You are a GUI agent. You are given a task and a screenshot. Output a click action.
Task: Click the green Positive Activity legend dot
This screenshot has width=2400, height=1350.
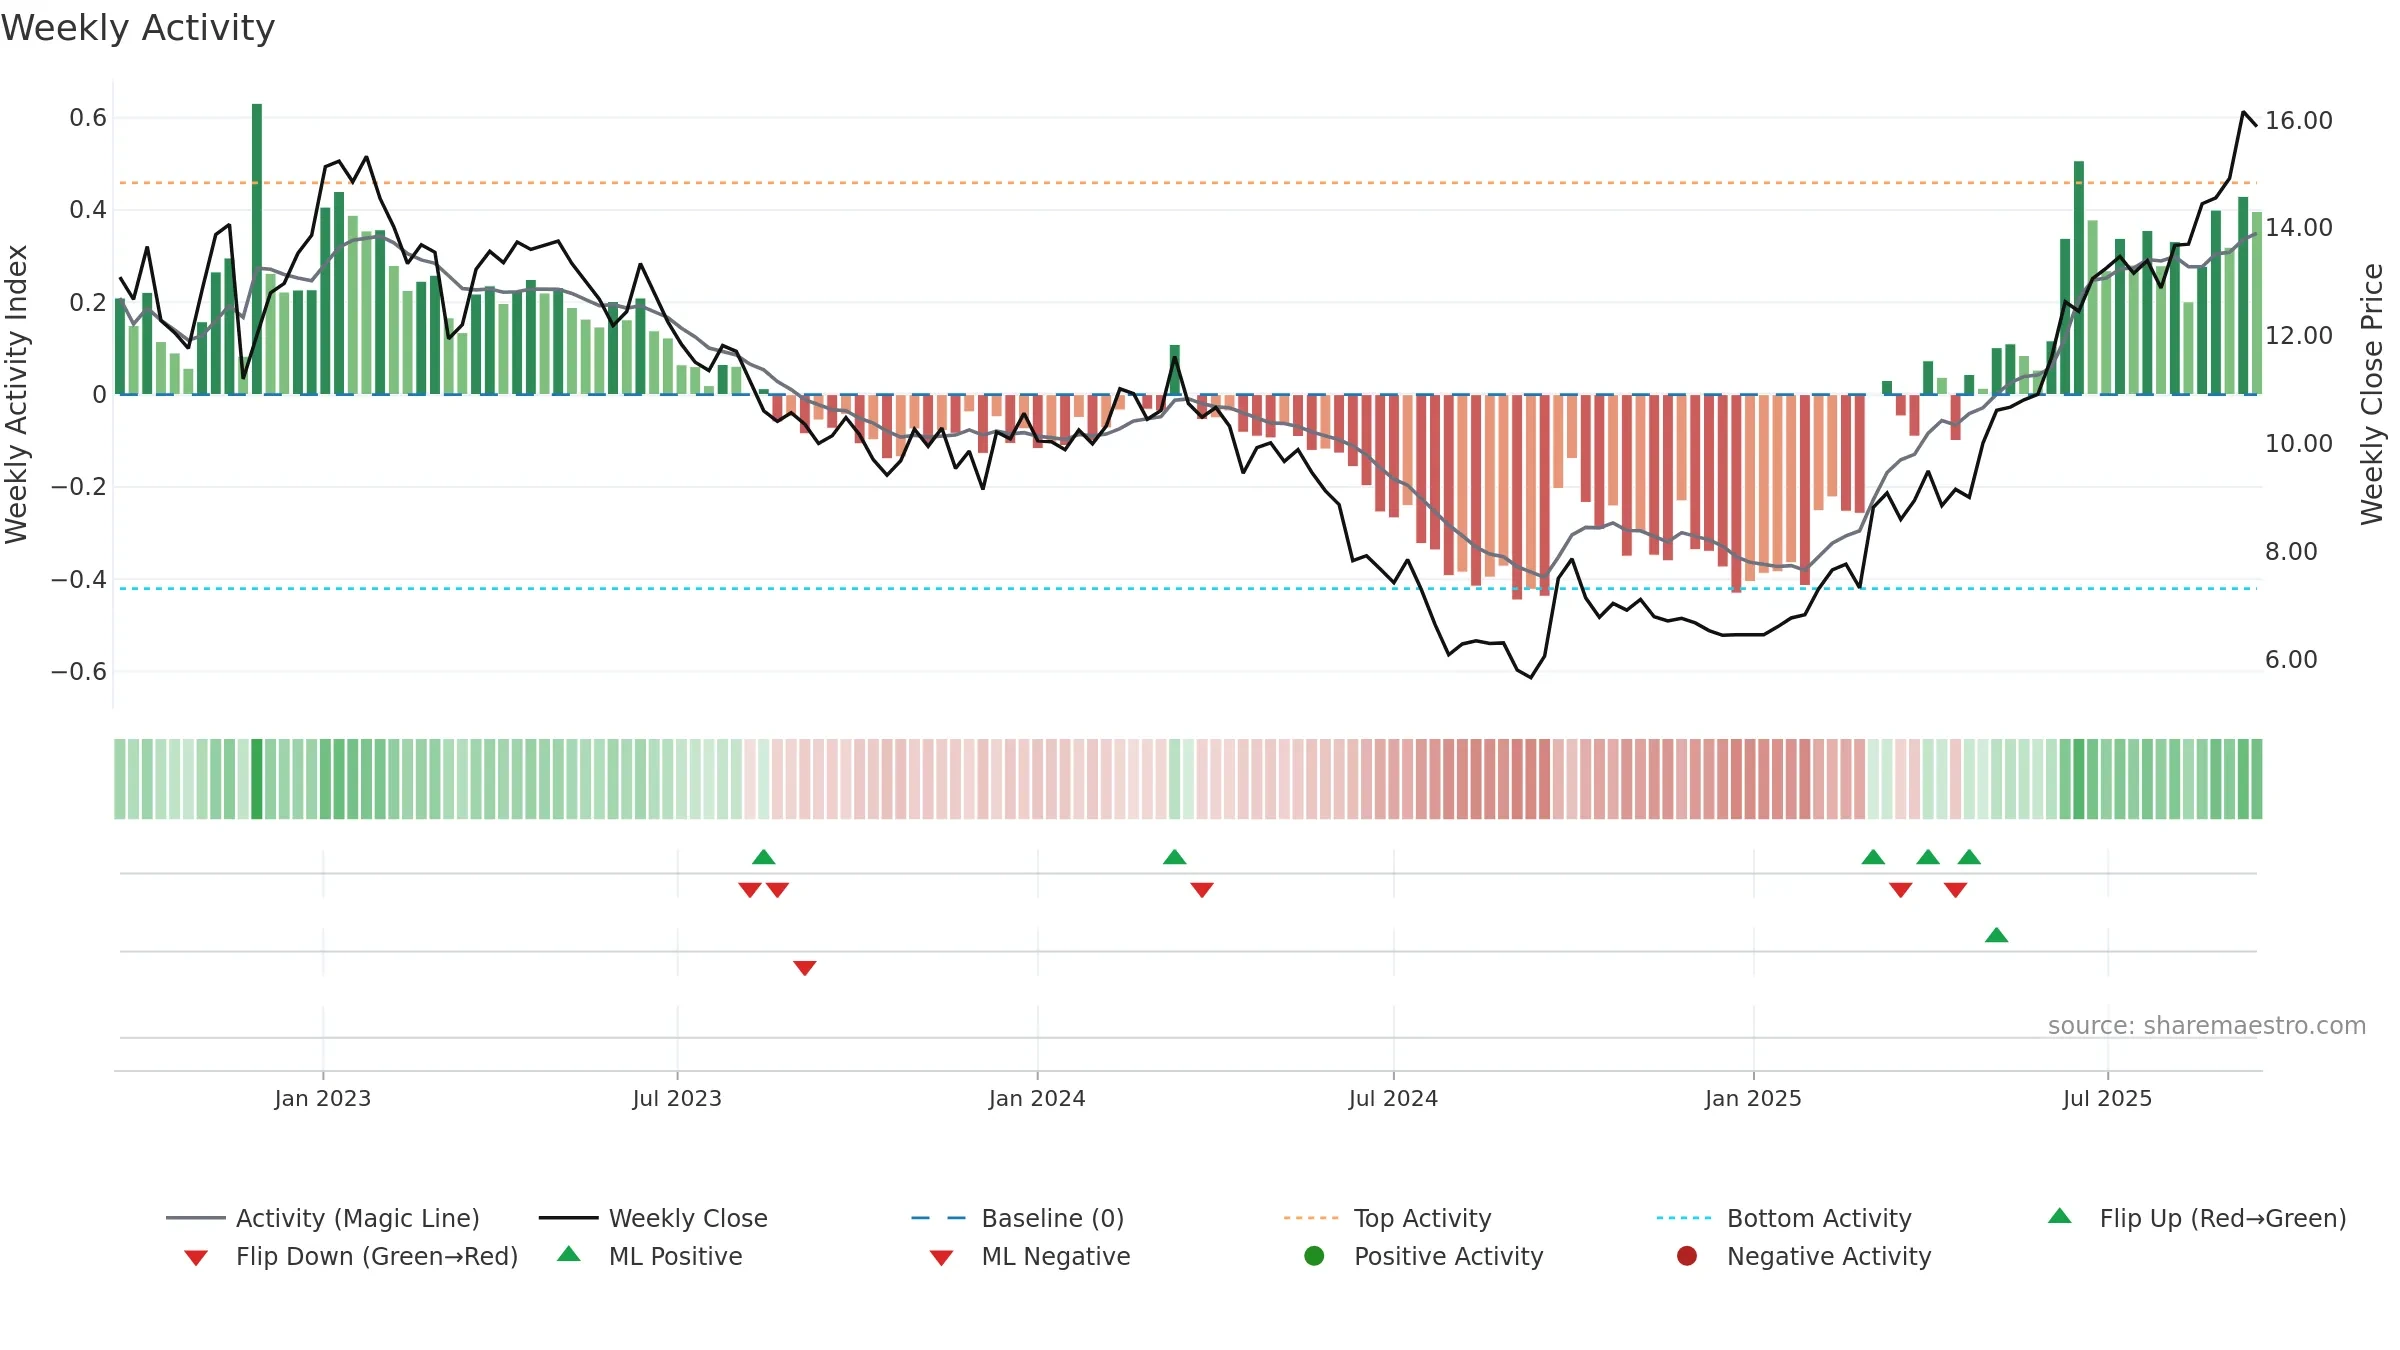tap(1315, 1256)
